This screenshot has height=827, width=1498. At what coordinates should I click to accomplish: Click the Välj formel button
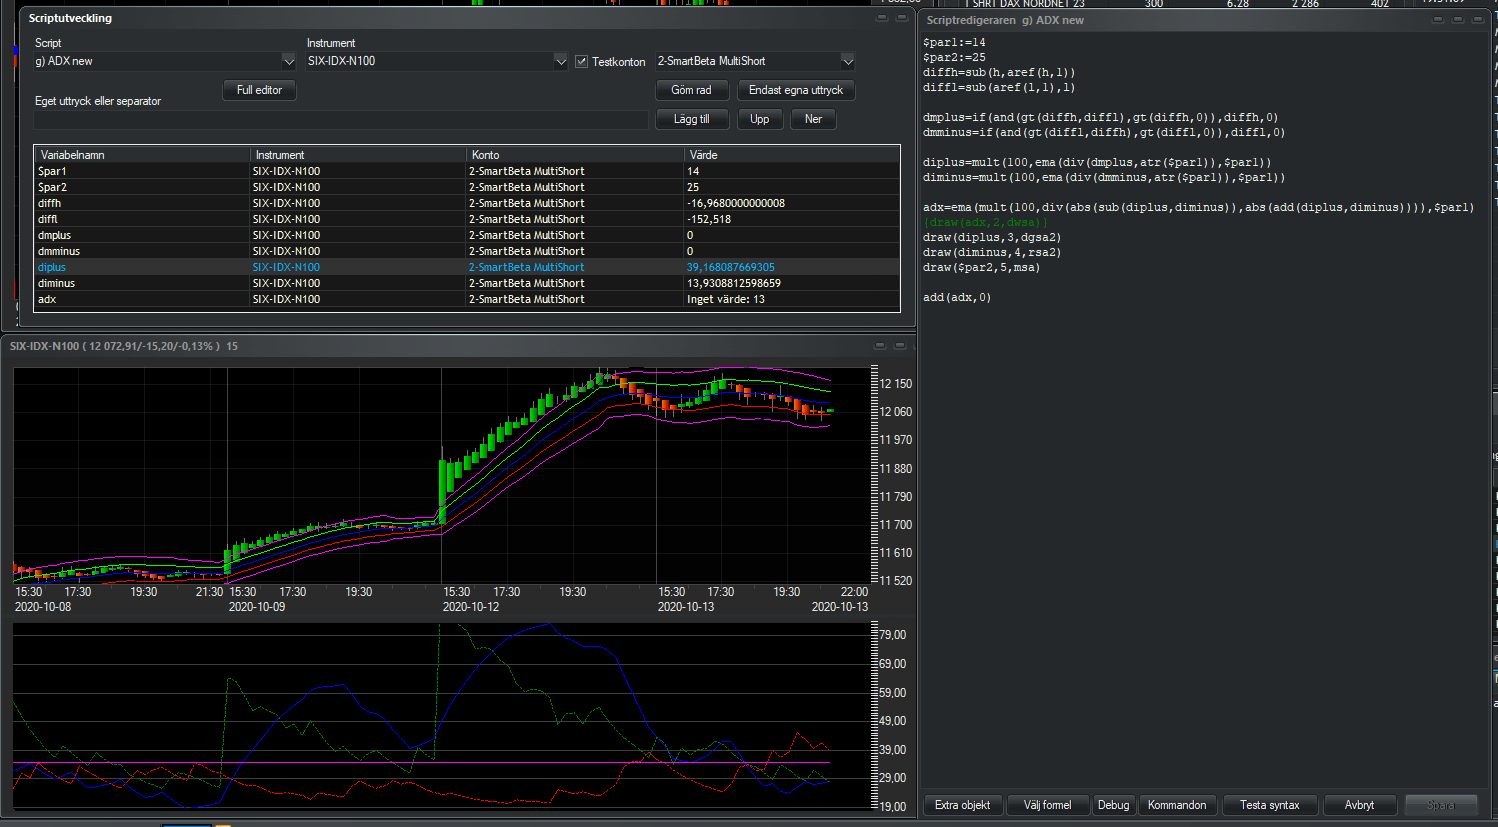click(1047, 805)
